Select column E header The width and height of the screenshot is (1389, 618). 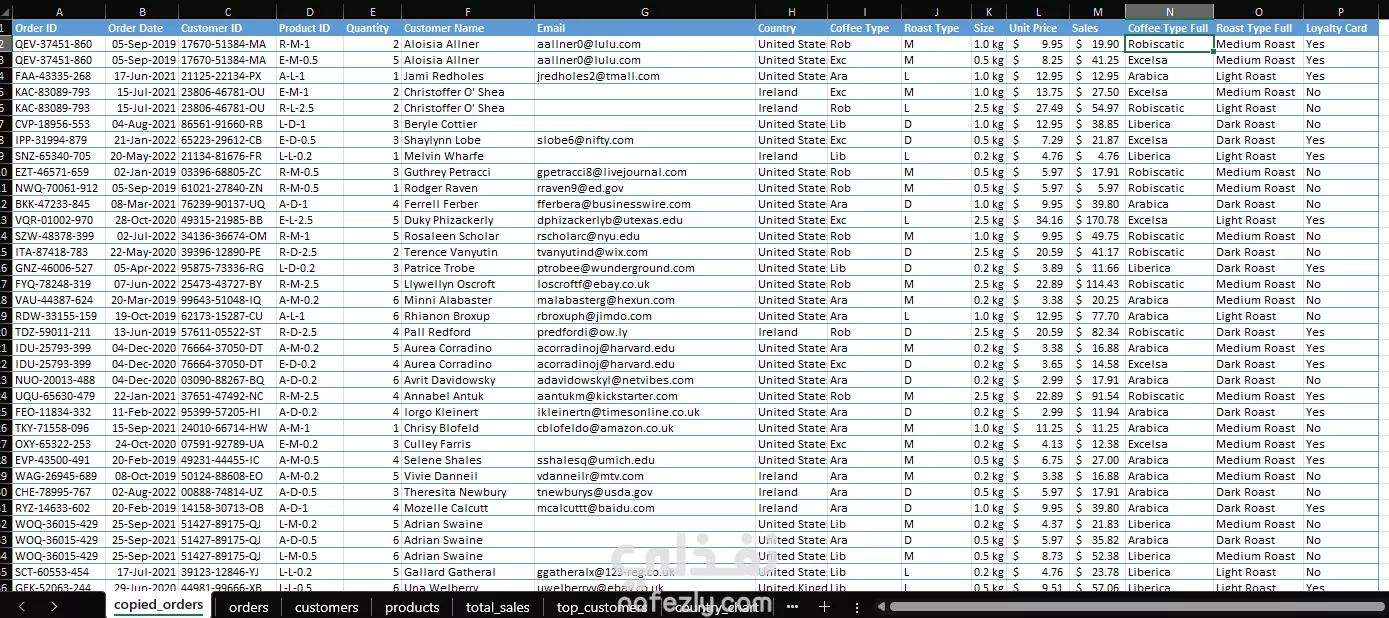click(372, 12)
